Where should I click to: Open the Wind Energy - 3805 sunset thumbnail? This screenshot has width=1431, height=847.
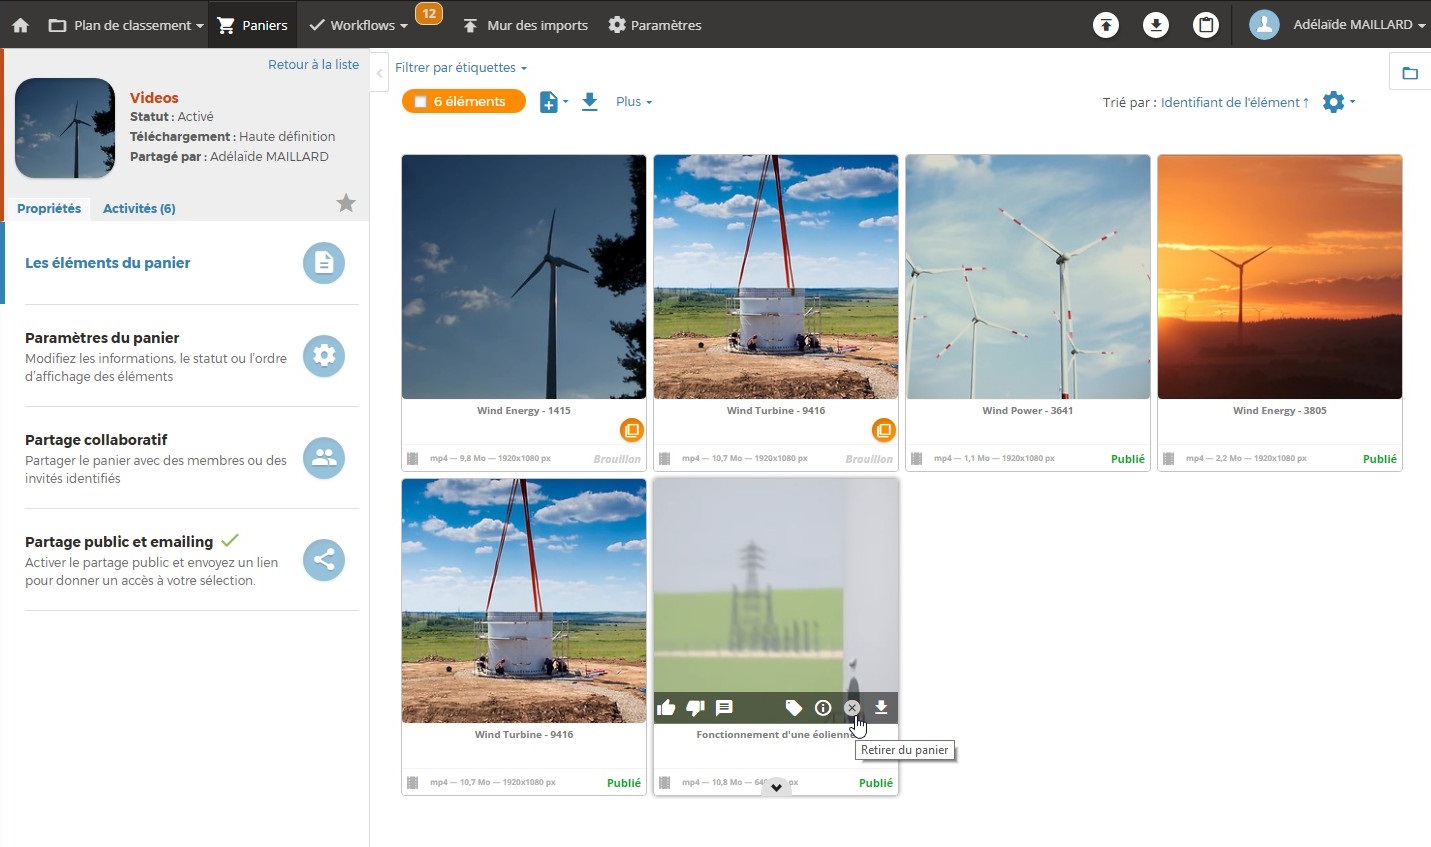pyautogui.click(x=1280, y=277)
